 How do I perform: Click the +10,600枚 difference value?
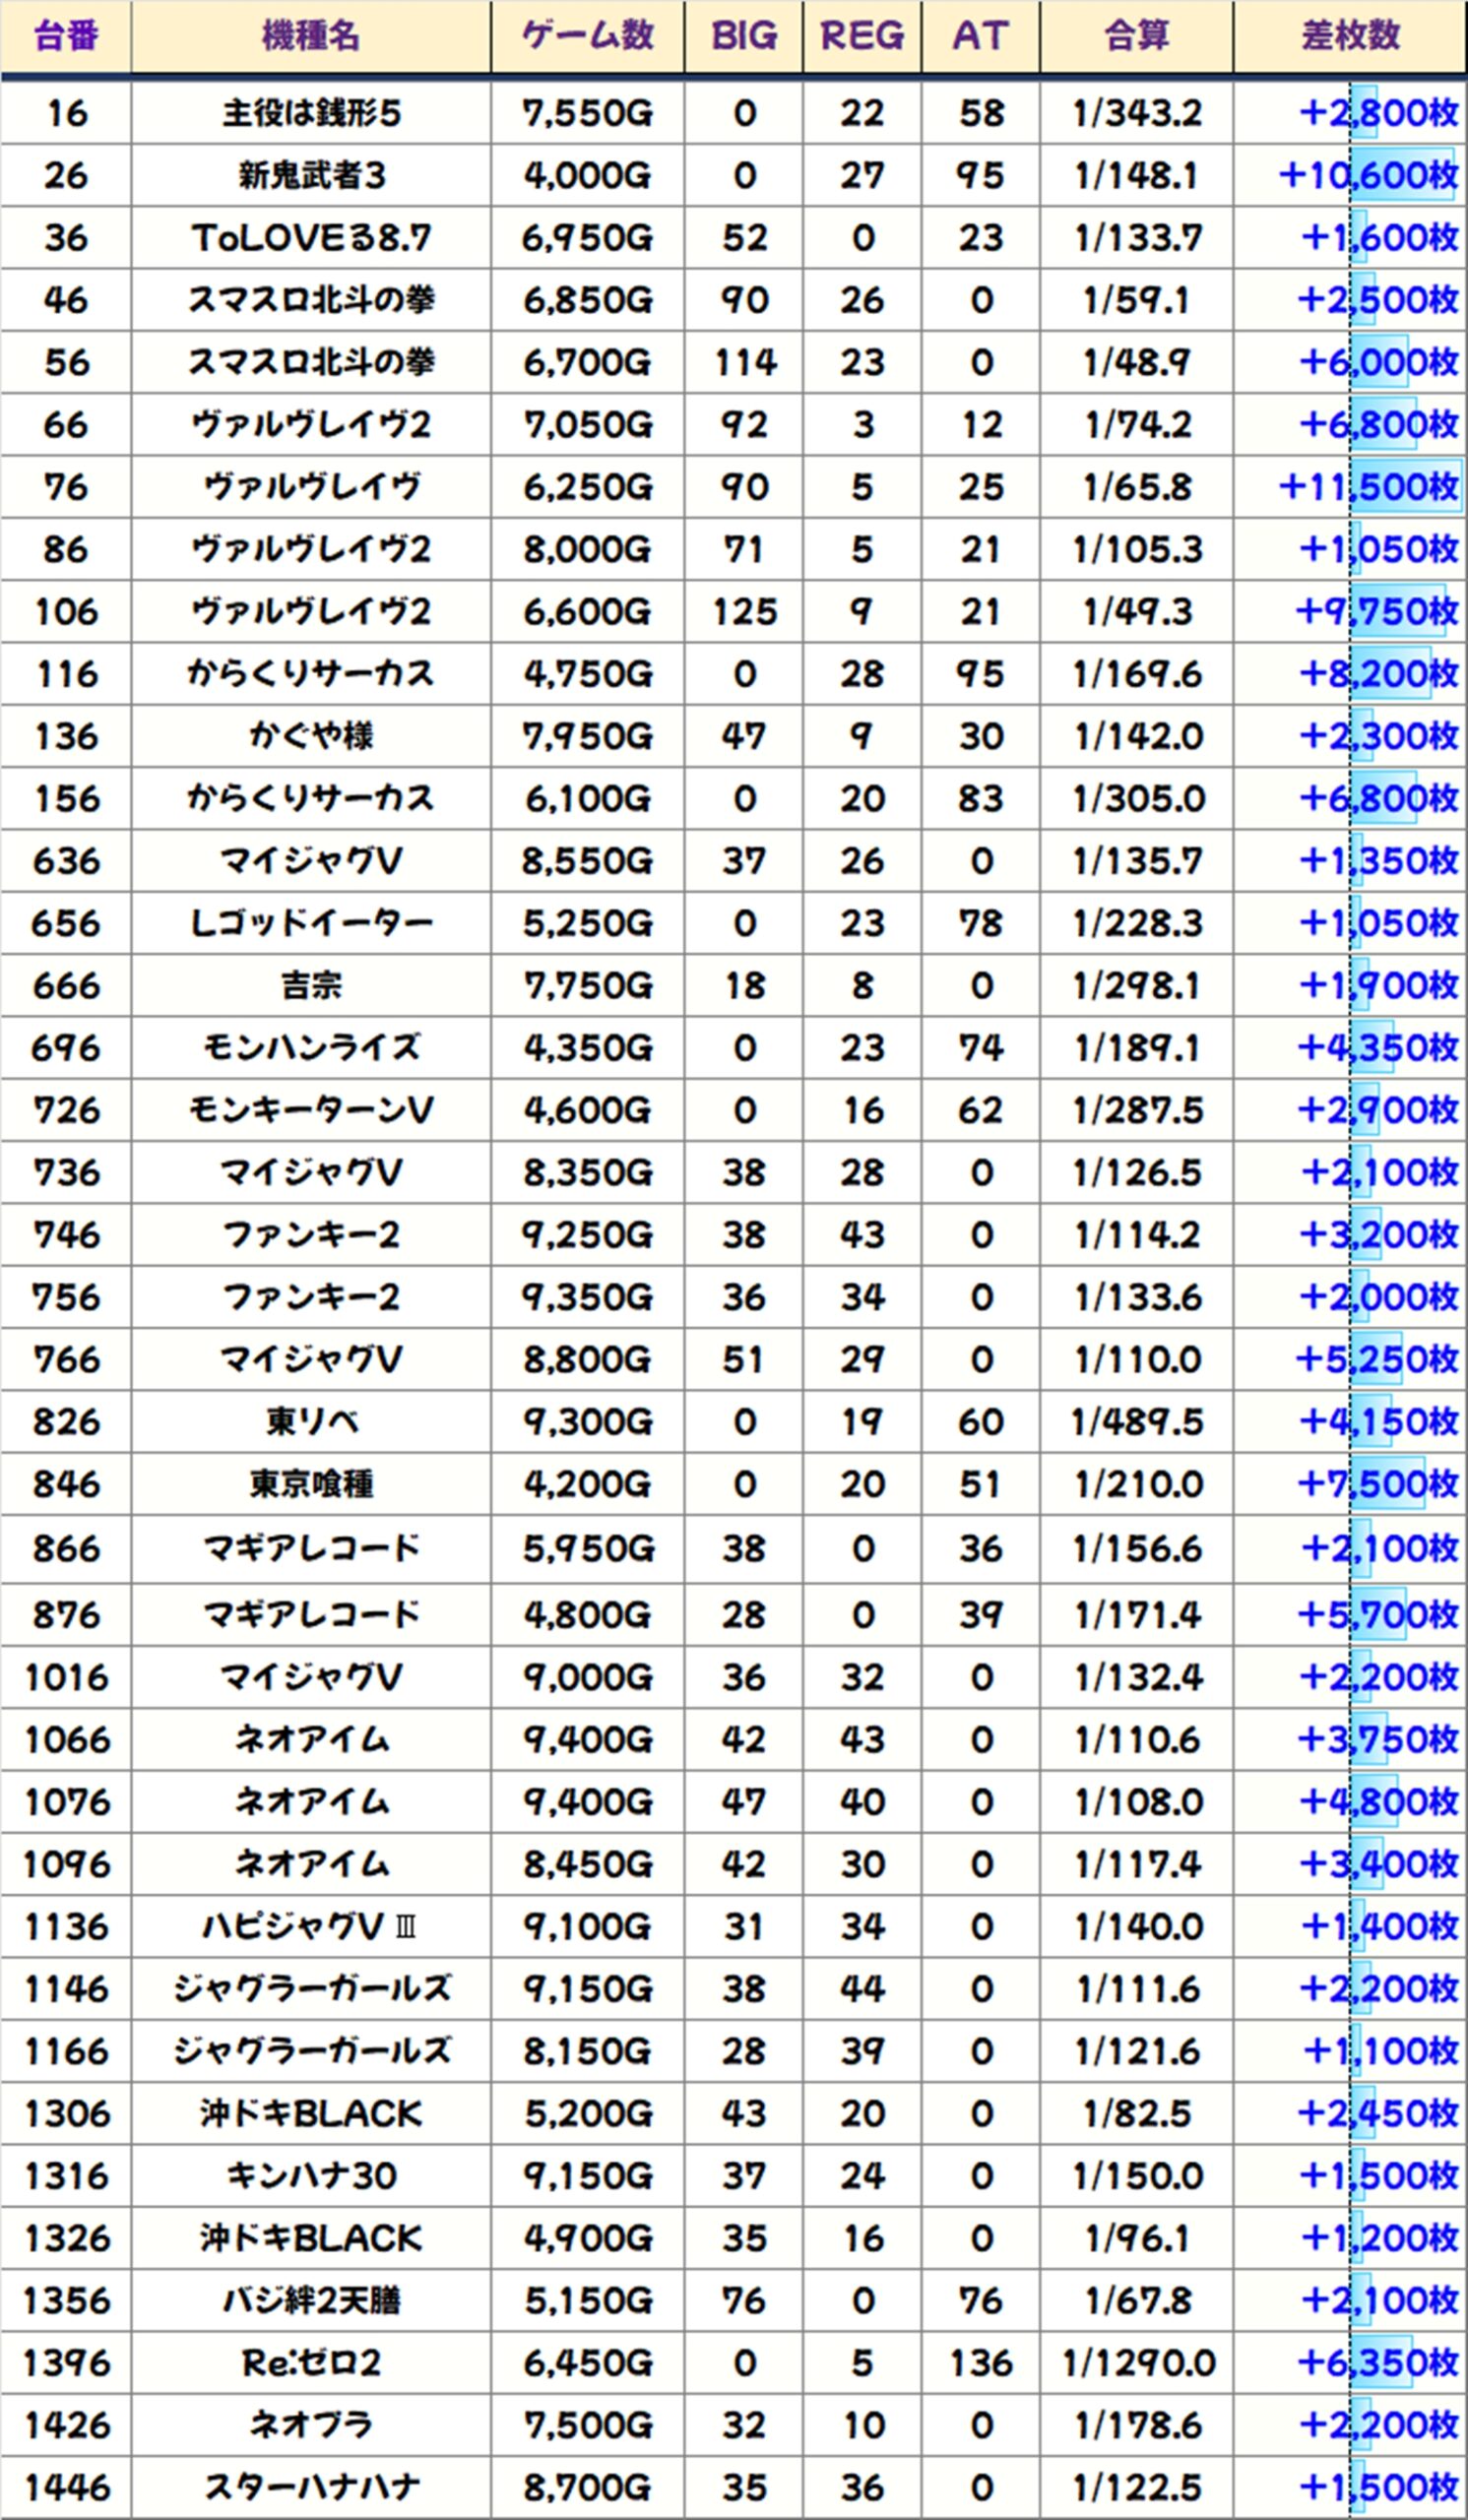[1368, 176]
